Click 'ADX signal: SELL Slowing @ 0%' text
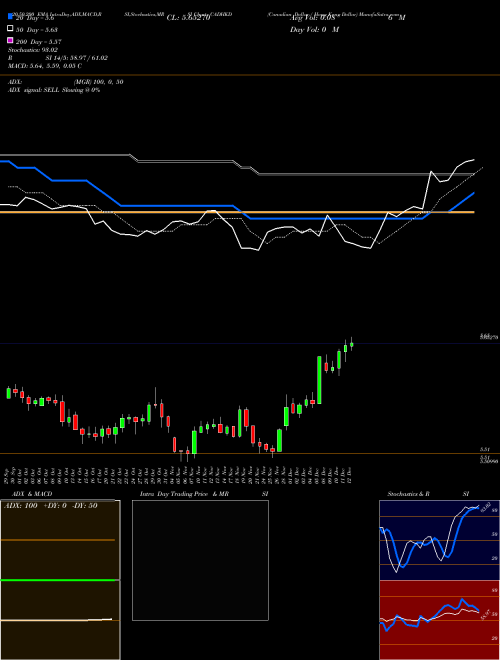Viewport: 500px width, 660px height. pos(54,90)
